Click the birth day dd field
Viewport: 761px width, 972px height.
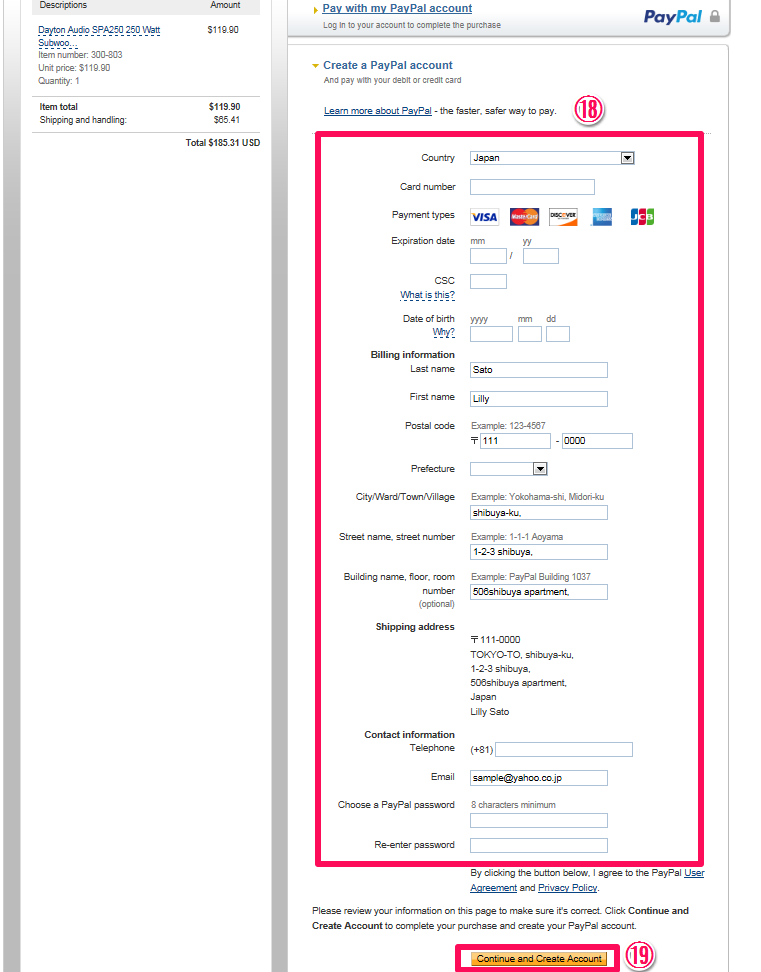click(x=558, y=334)
